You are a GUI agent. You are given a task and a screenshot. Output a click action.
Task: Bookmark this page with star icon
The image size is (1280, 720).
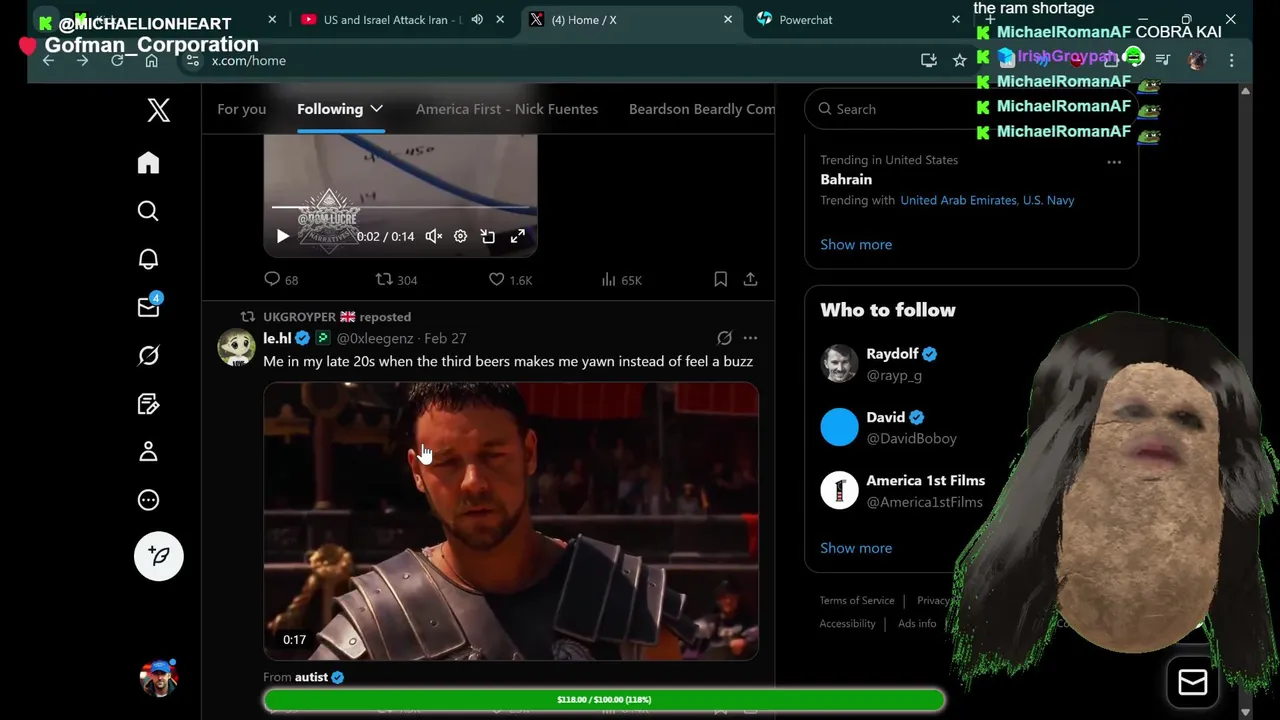point(960,61)
